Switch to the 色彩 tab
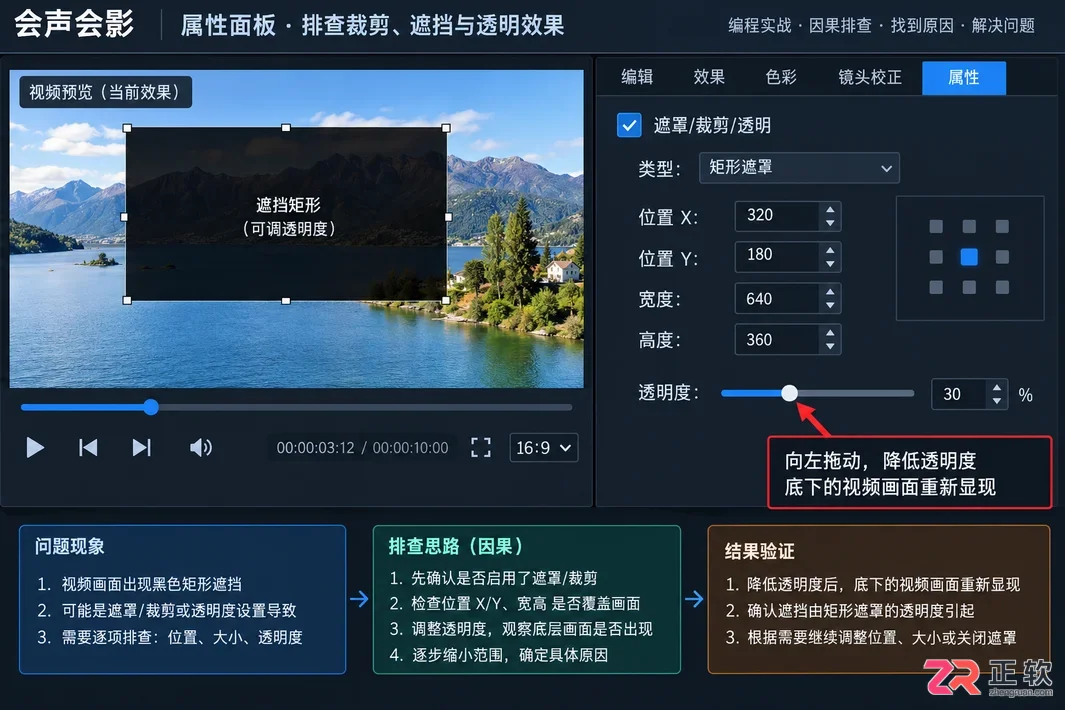The width and height of the screenshot is (1065, 710). point(781,77)
